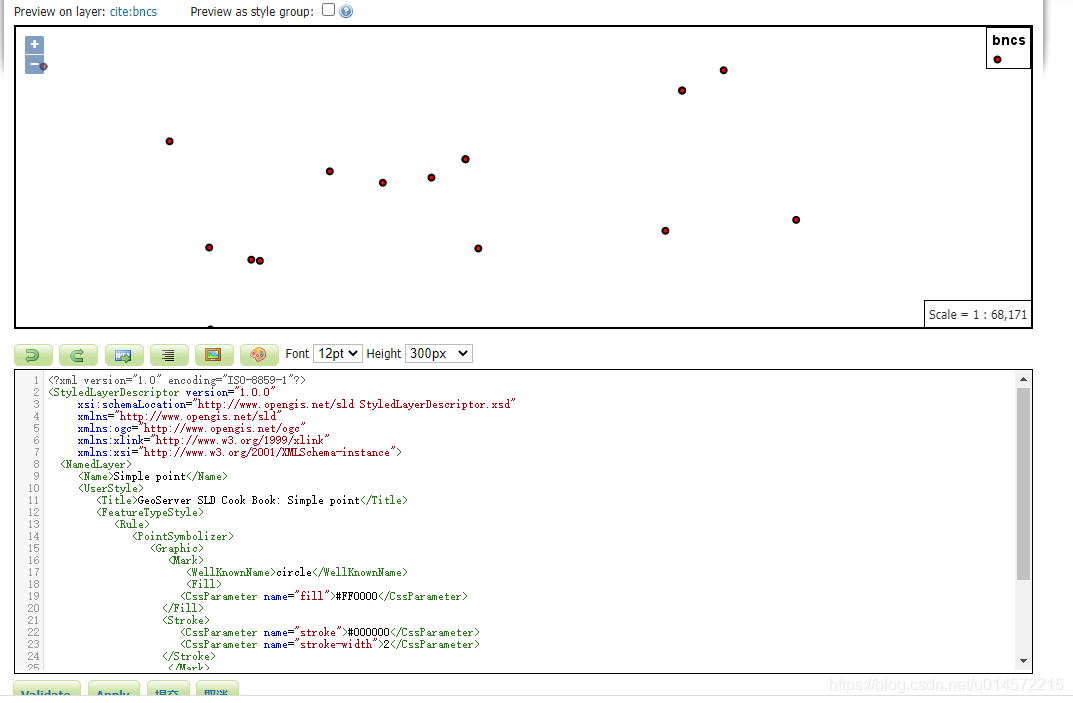Click the go-to-line toolbar button

(124, 355)
